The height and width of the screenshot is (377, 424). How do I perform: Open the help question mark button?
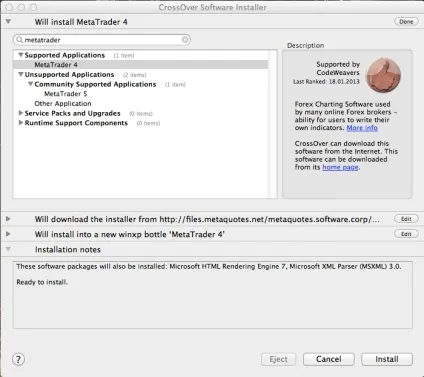[18, 359]
